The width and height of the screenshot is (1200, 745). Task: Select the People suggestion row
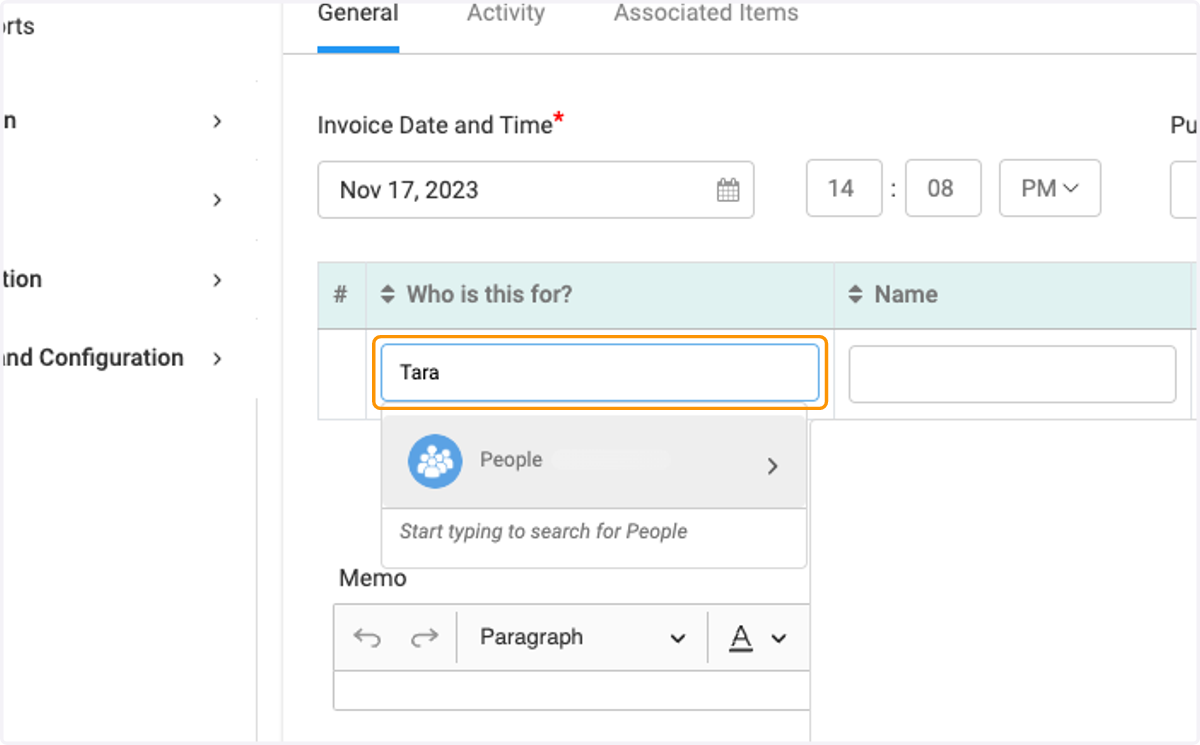[594, 461]
